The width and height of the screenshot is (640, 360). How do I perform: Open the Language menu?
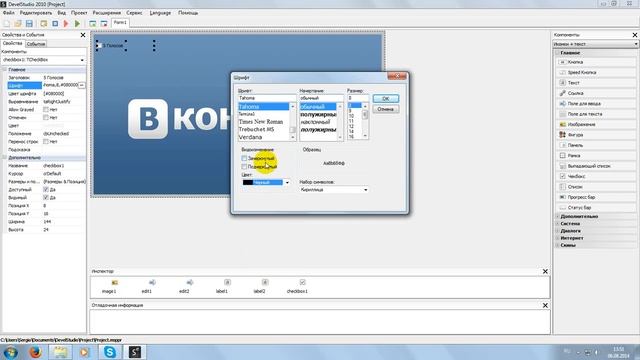pos(160,13)
